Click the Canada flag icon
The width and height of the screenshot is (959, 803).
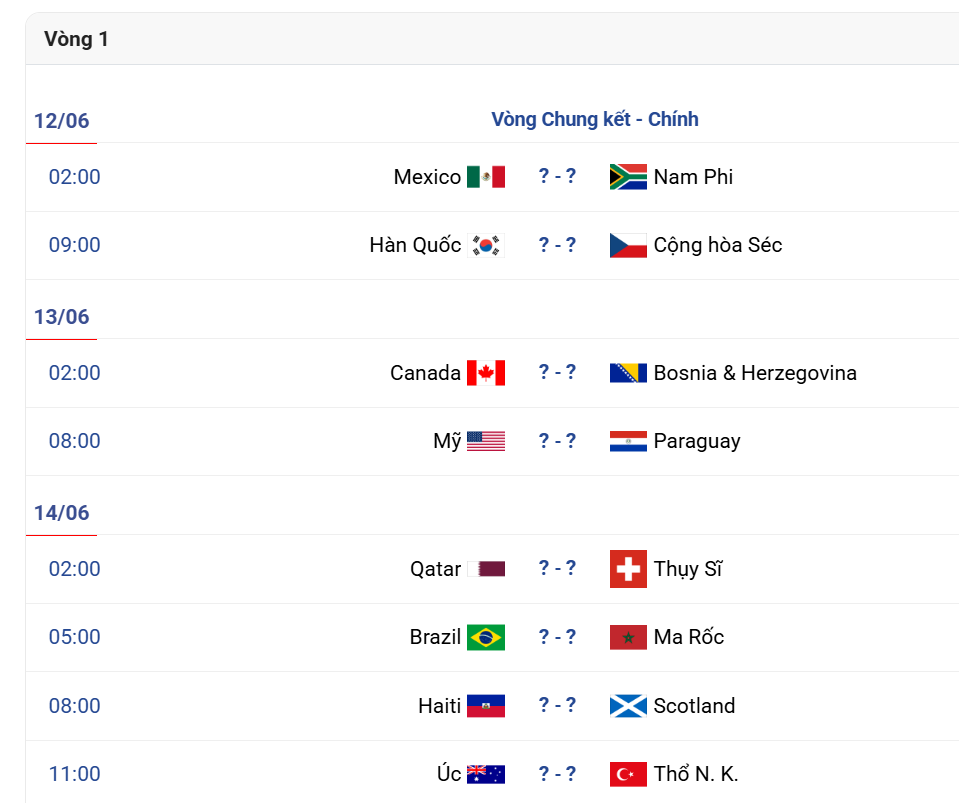click(486, 373)
